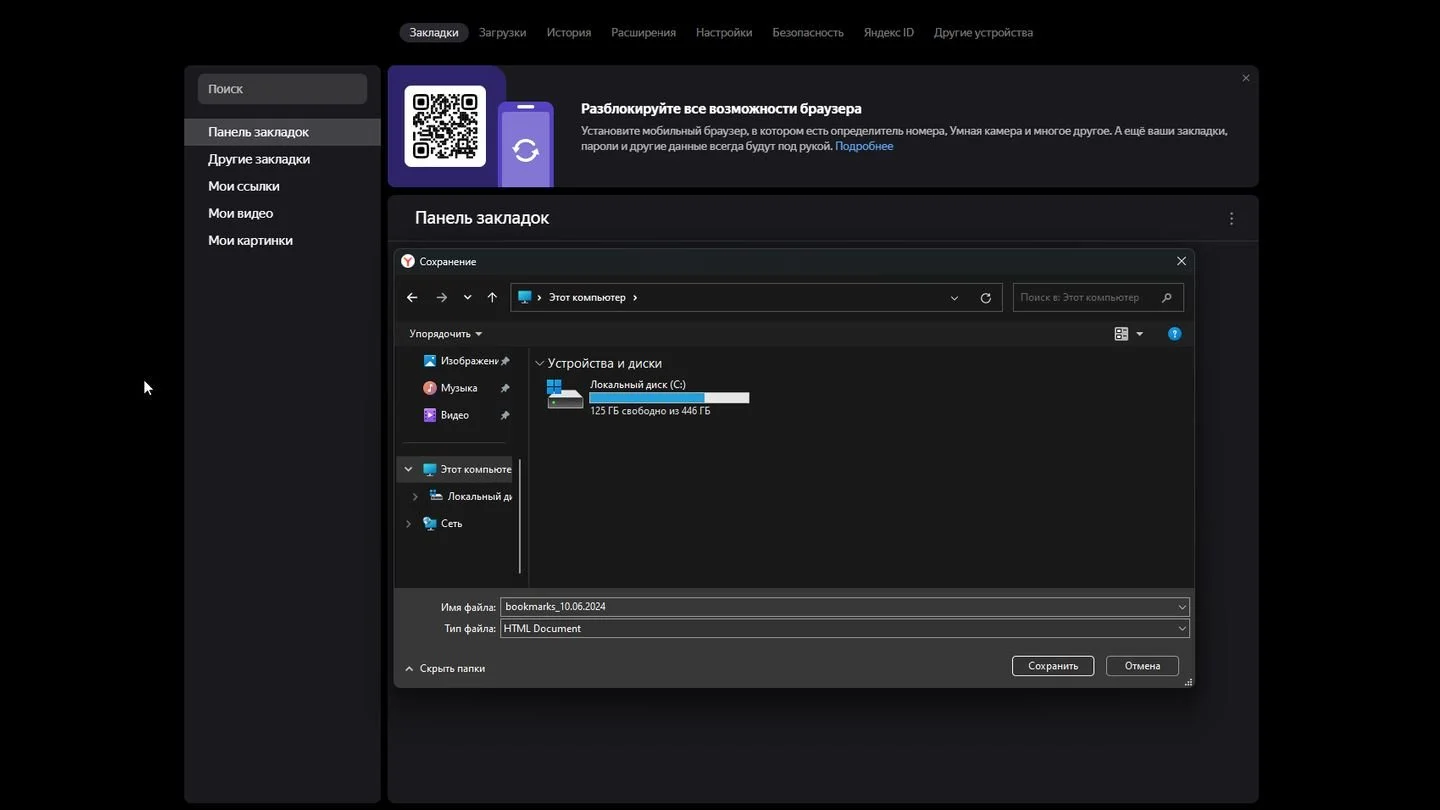Follow the Подробнее link

click(x=864, y=146)
